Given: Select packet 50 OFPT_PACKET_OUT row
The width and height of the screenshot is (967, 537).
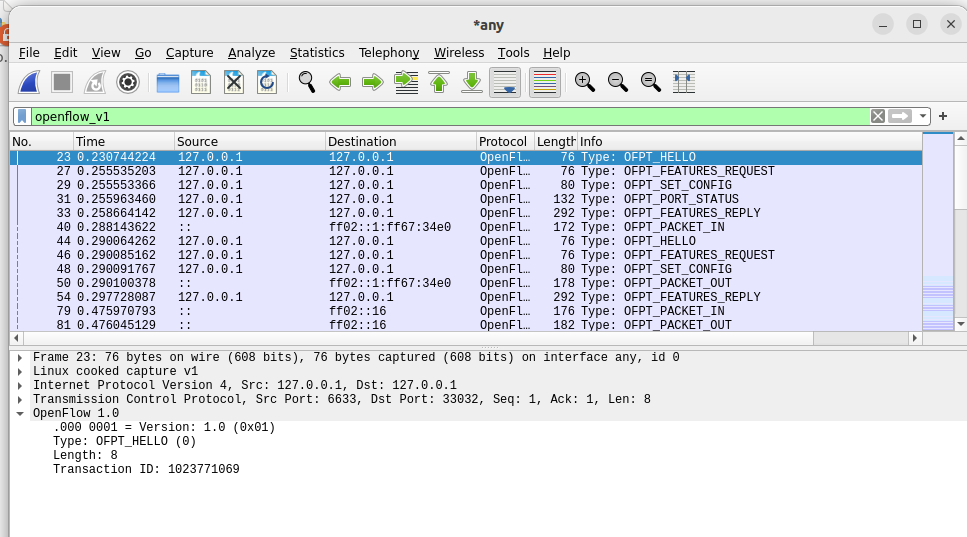Looking at the screenshot, I should [x=466, y=283].
